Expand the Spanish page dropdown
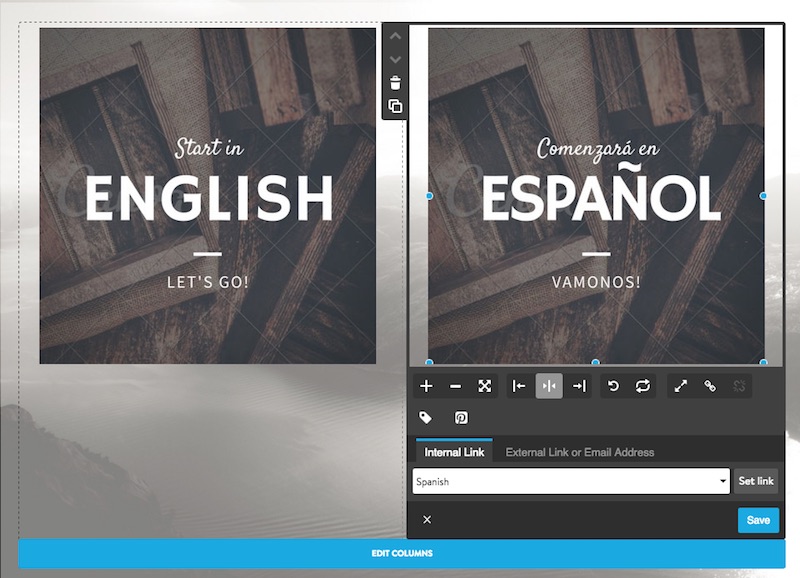The image size is (800, 578). click(571, 481)
